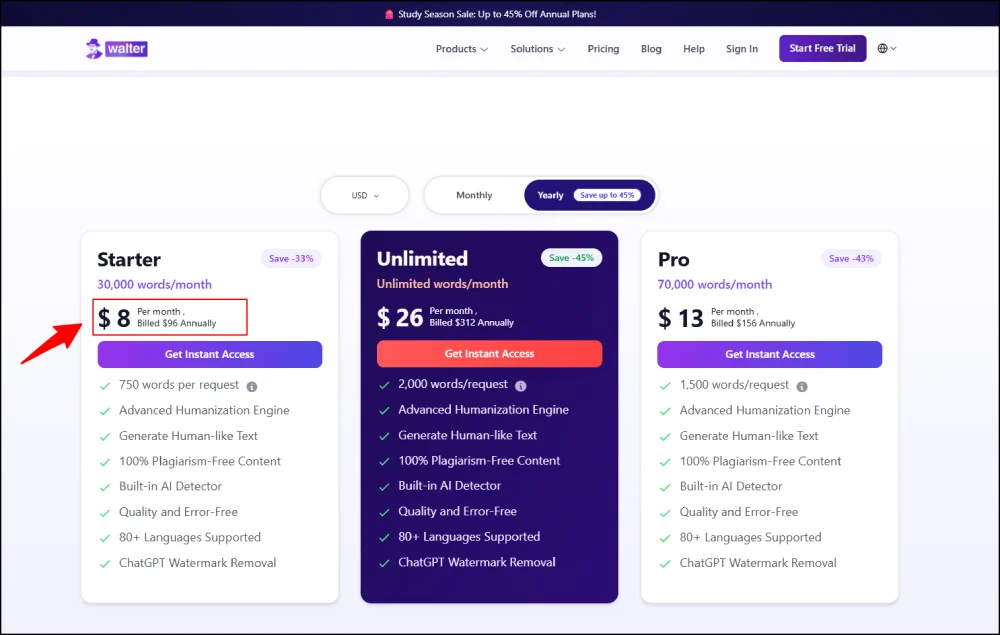Viewport: 1000px width, 635px height.
Task: Expand the Solutions dropdown menu
Action: [x=537, y=48]
